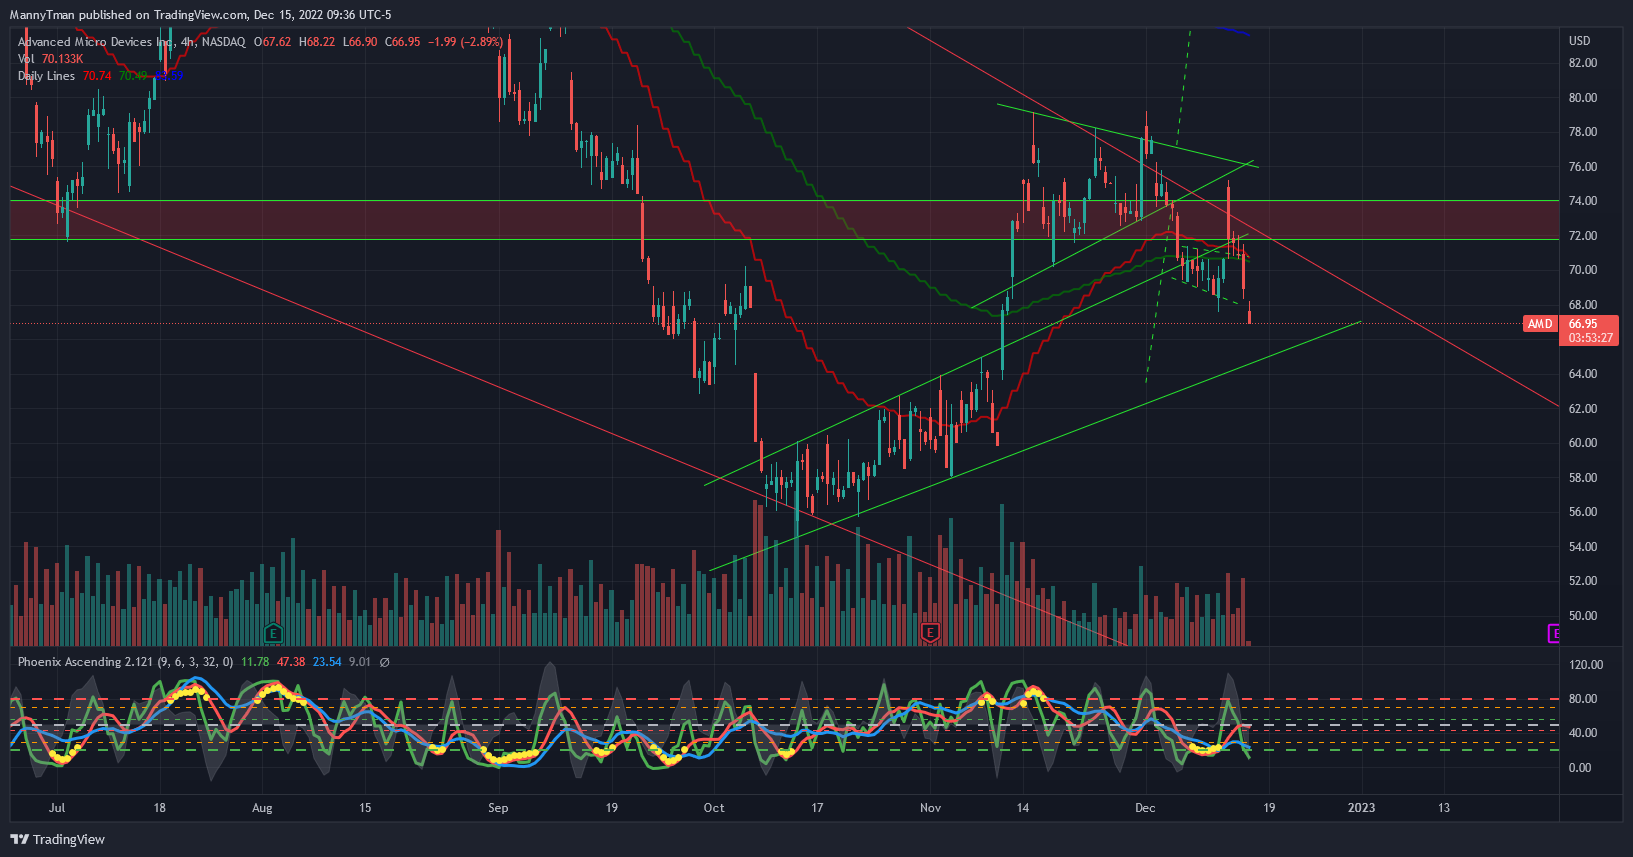Click the 82.00 price axis label

click(1583, 63)
